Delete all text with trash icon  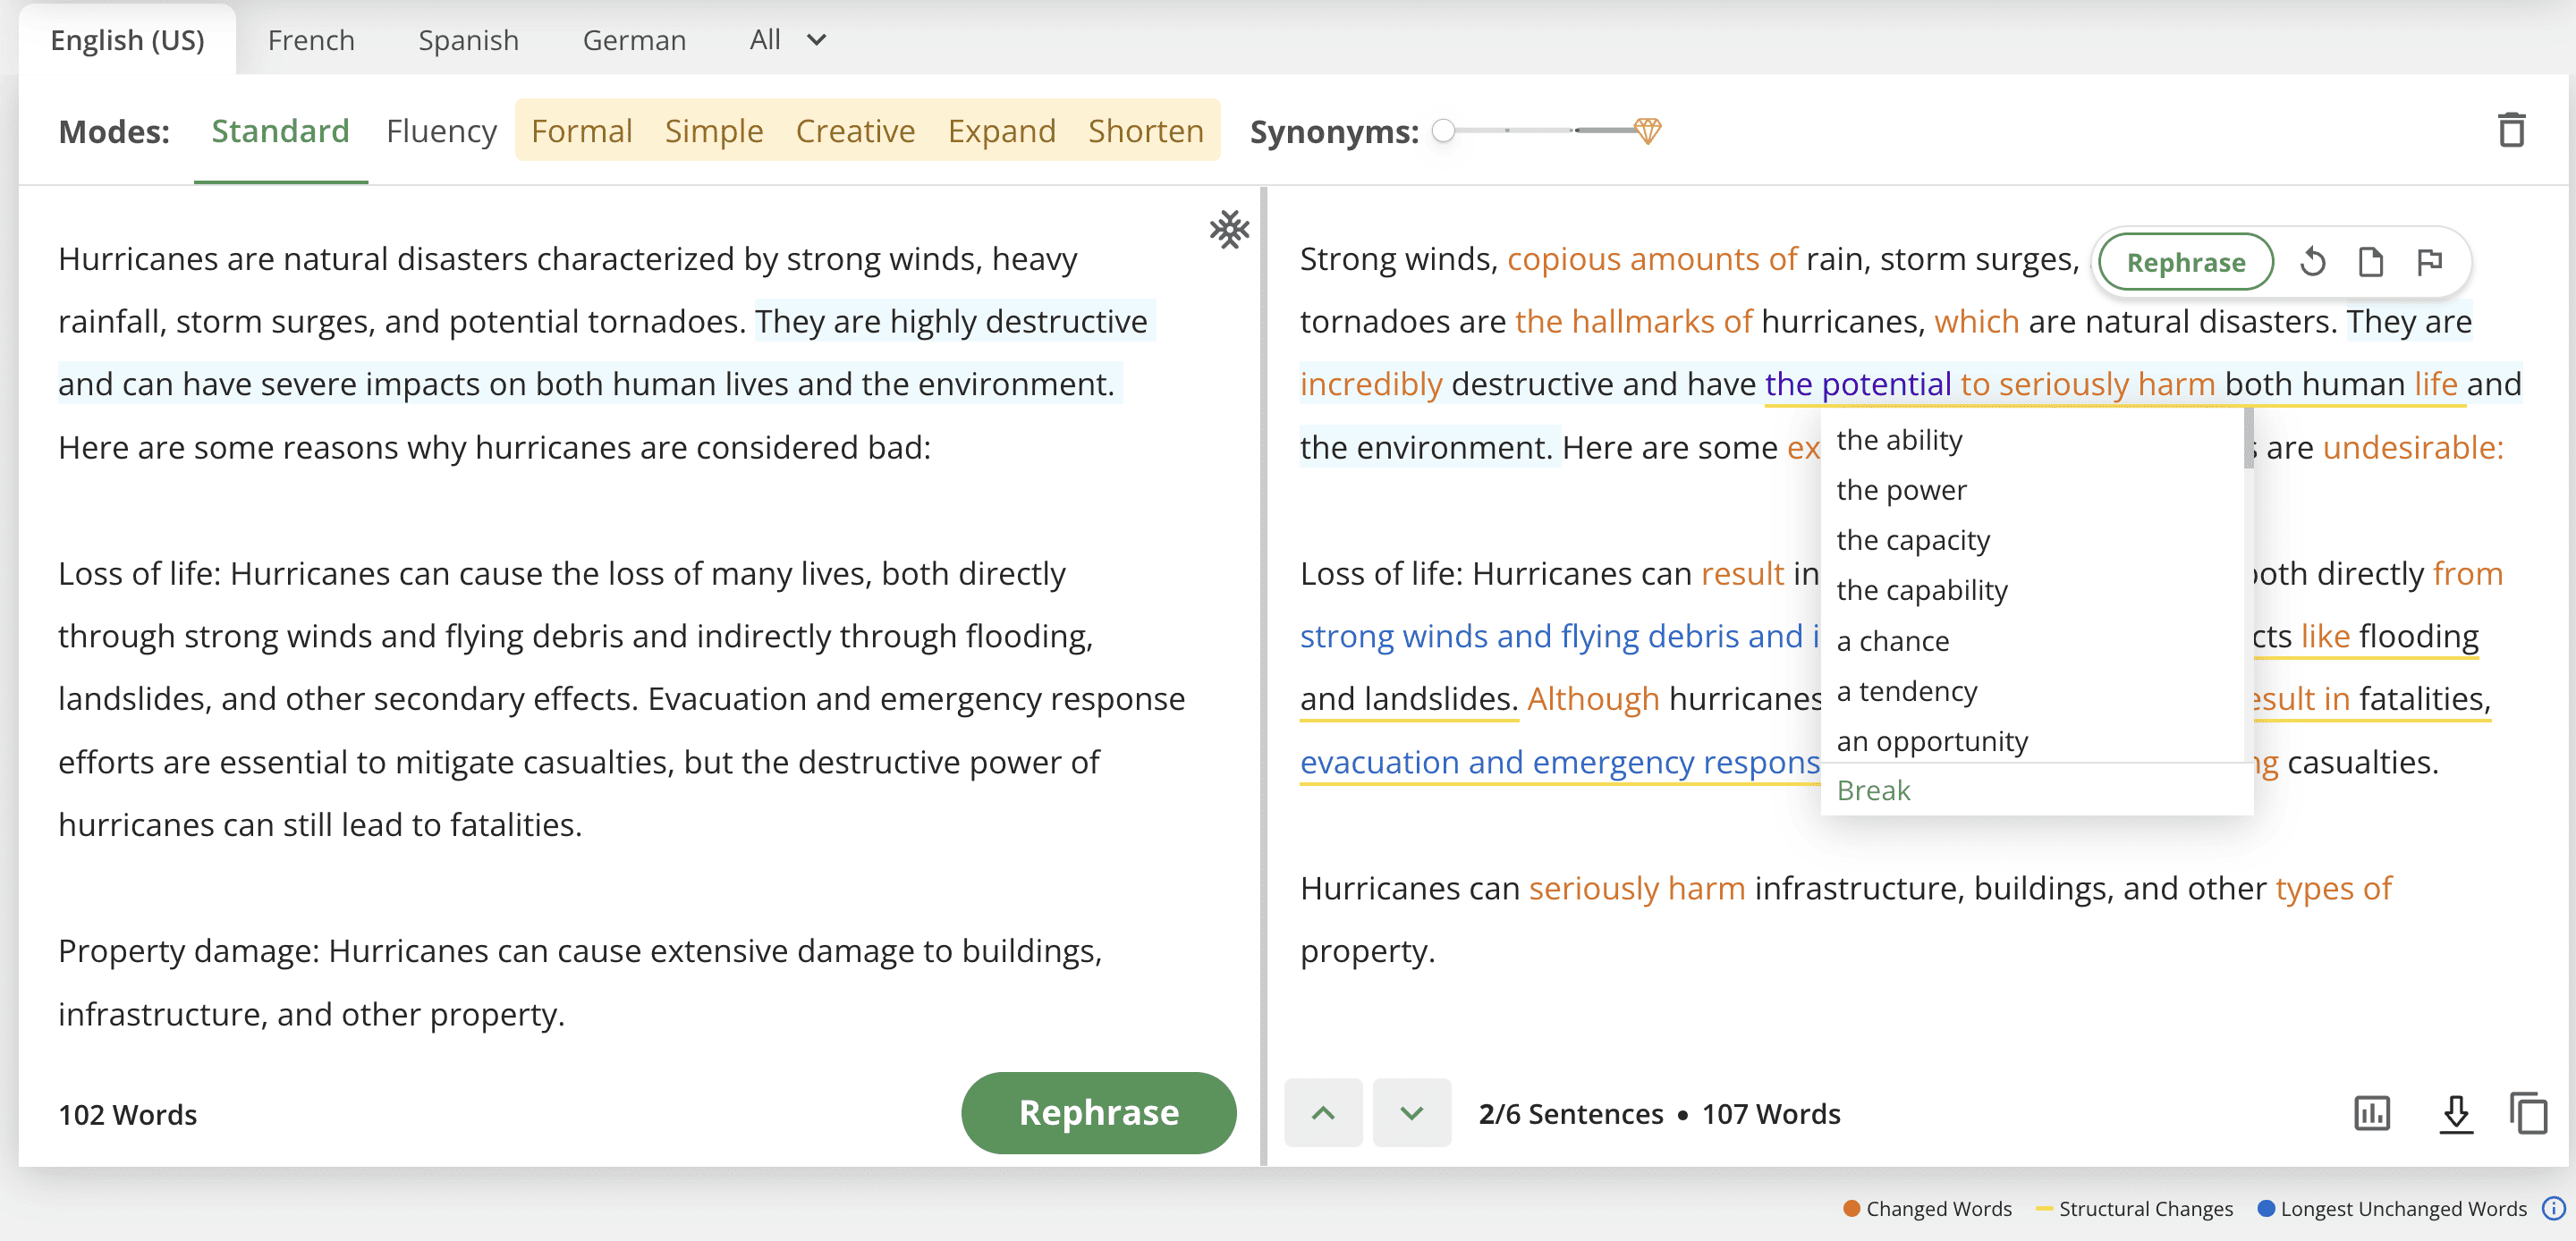pyautogui.click(x=2511, y=131)
